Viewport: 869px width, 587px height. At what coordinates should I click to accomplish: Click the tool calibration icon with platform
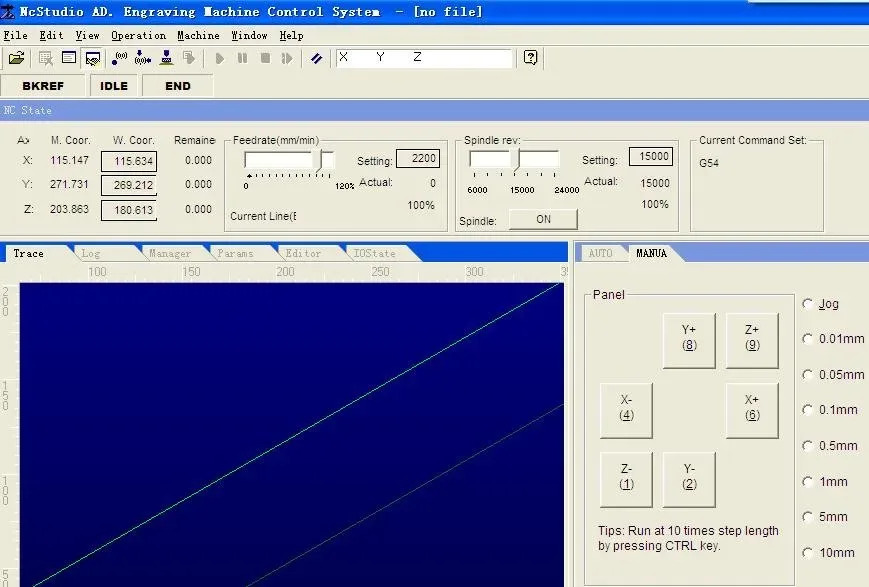pyautogui.click(x=166, y=58)
